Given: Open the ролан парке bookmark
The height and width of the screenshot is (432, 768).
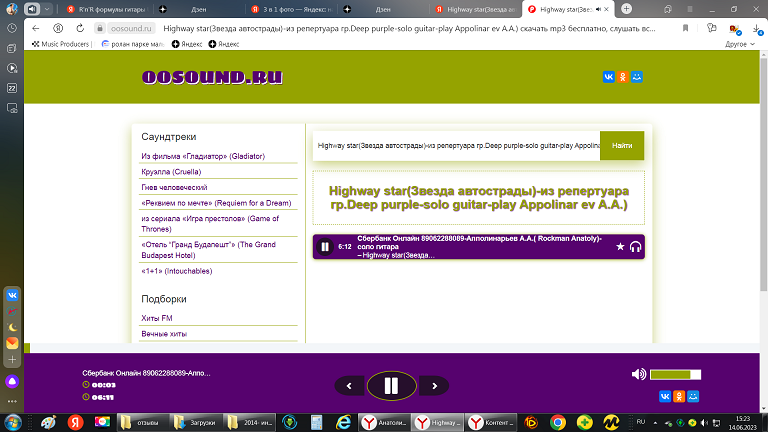Looking at the screenshot, I should (133, 44).
